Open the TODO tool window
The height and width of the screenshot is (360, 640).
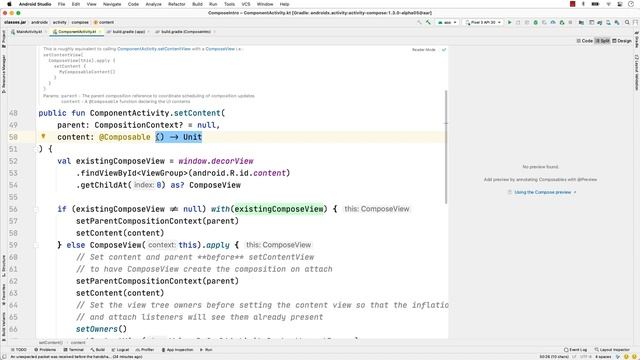[x=19, y=350]
